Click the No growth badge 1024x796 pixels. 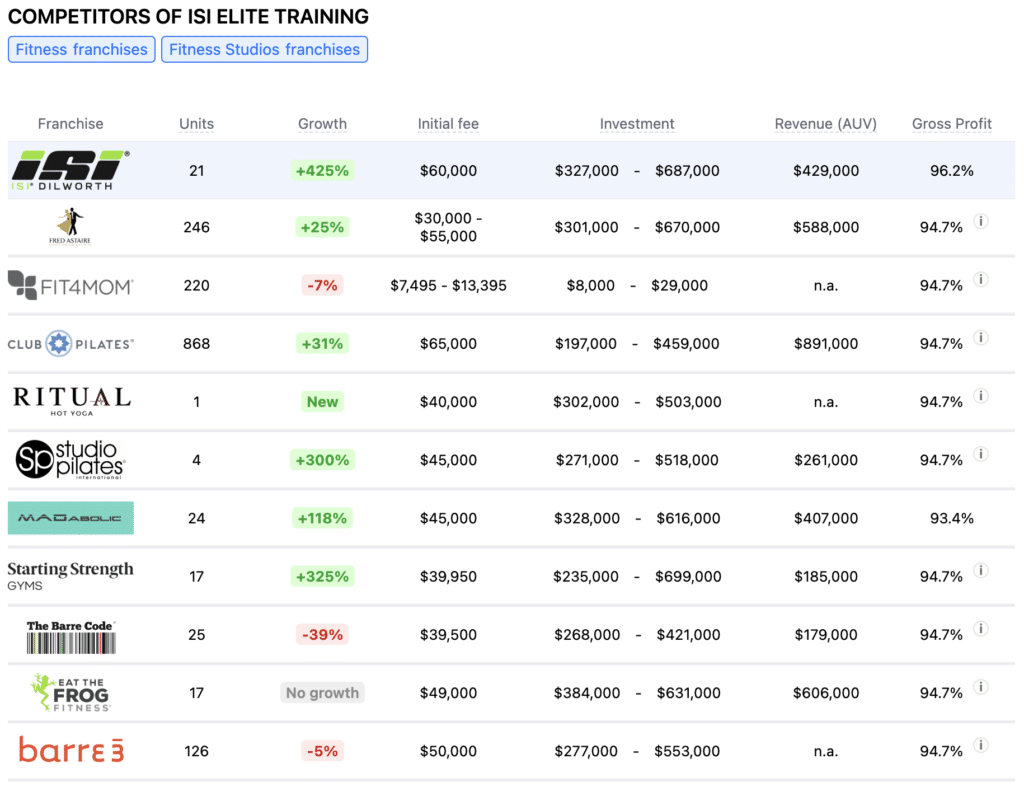(322, 692)
